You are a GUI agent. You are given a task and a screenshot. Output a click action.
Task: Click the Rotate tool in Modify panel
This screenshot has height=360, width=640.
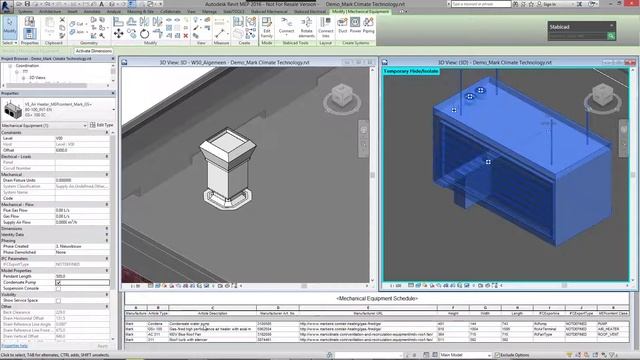pyautogui.click(x=144, y=34)
